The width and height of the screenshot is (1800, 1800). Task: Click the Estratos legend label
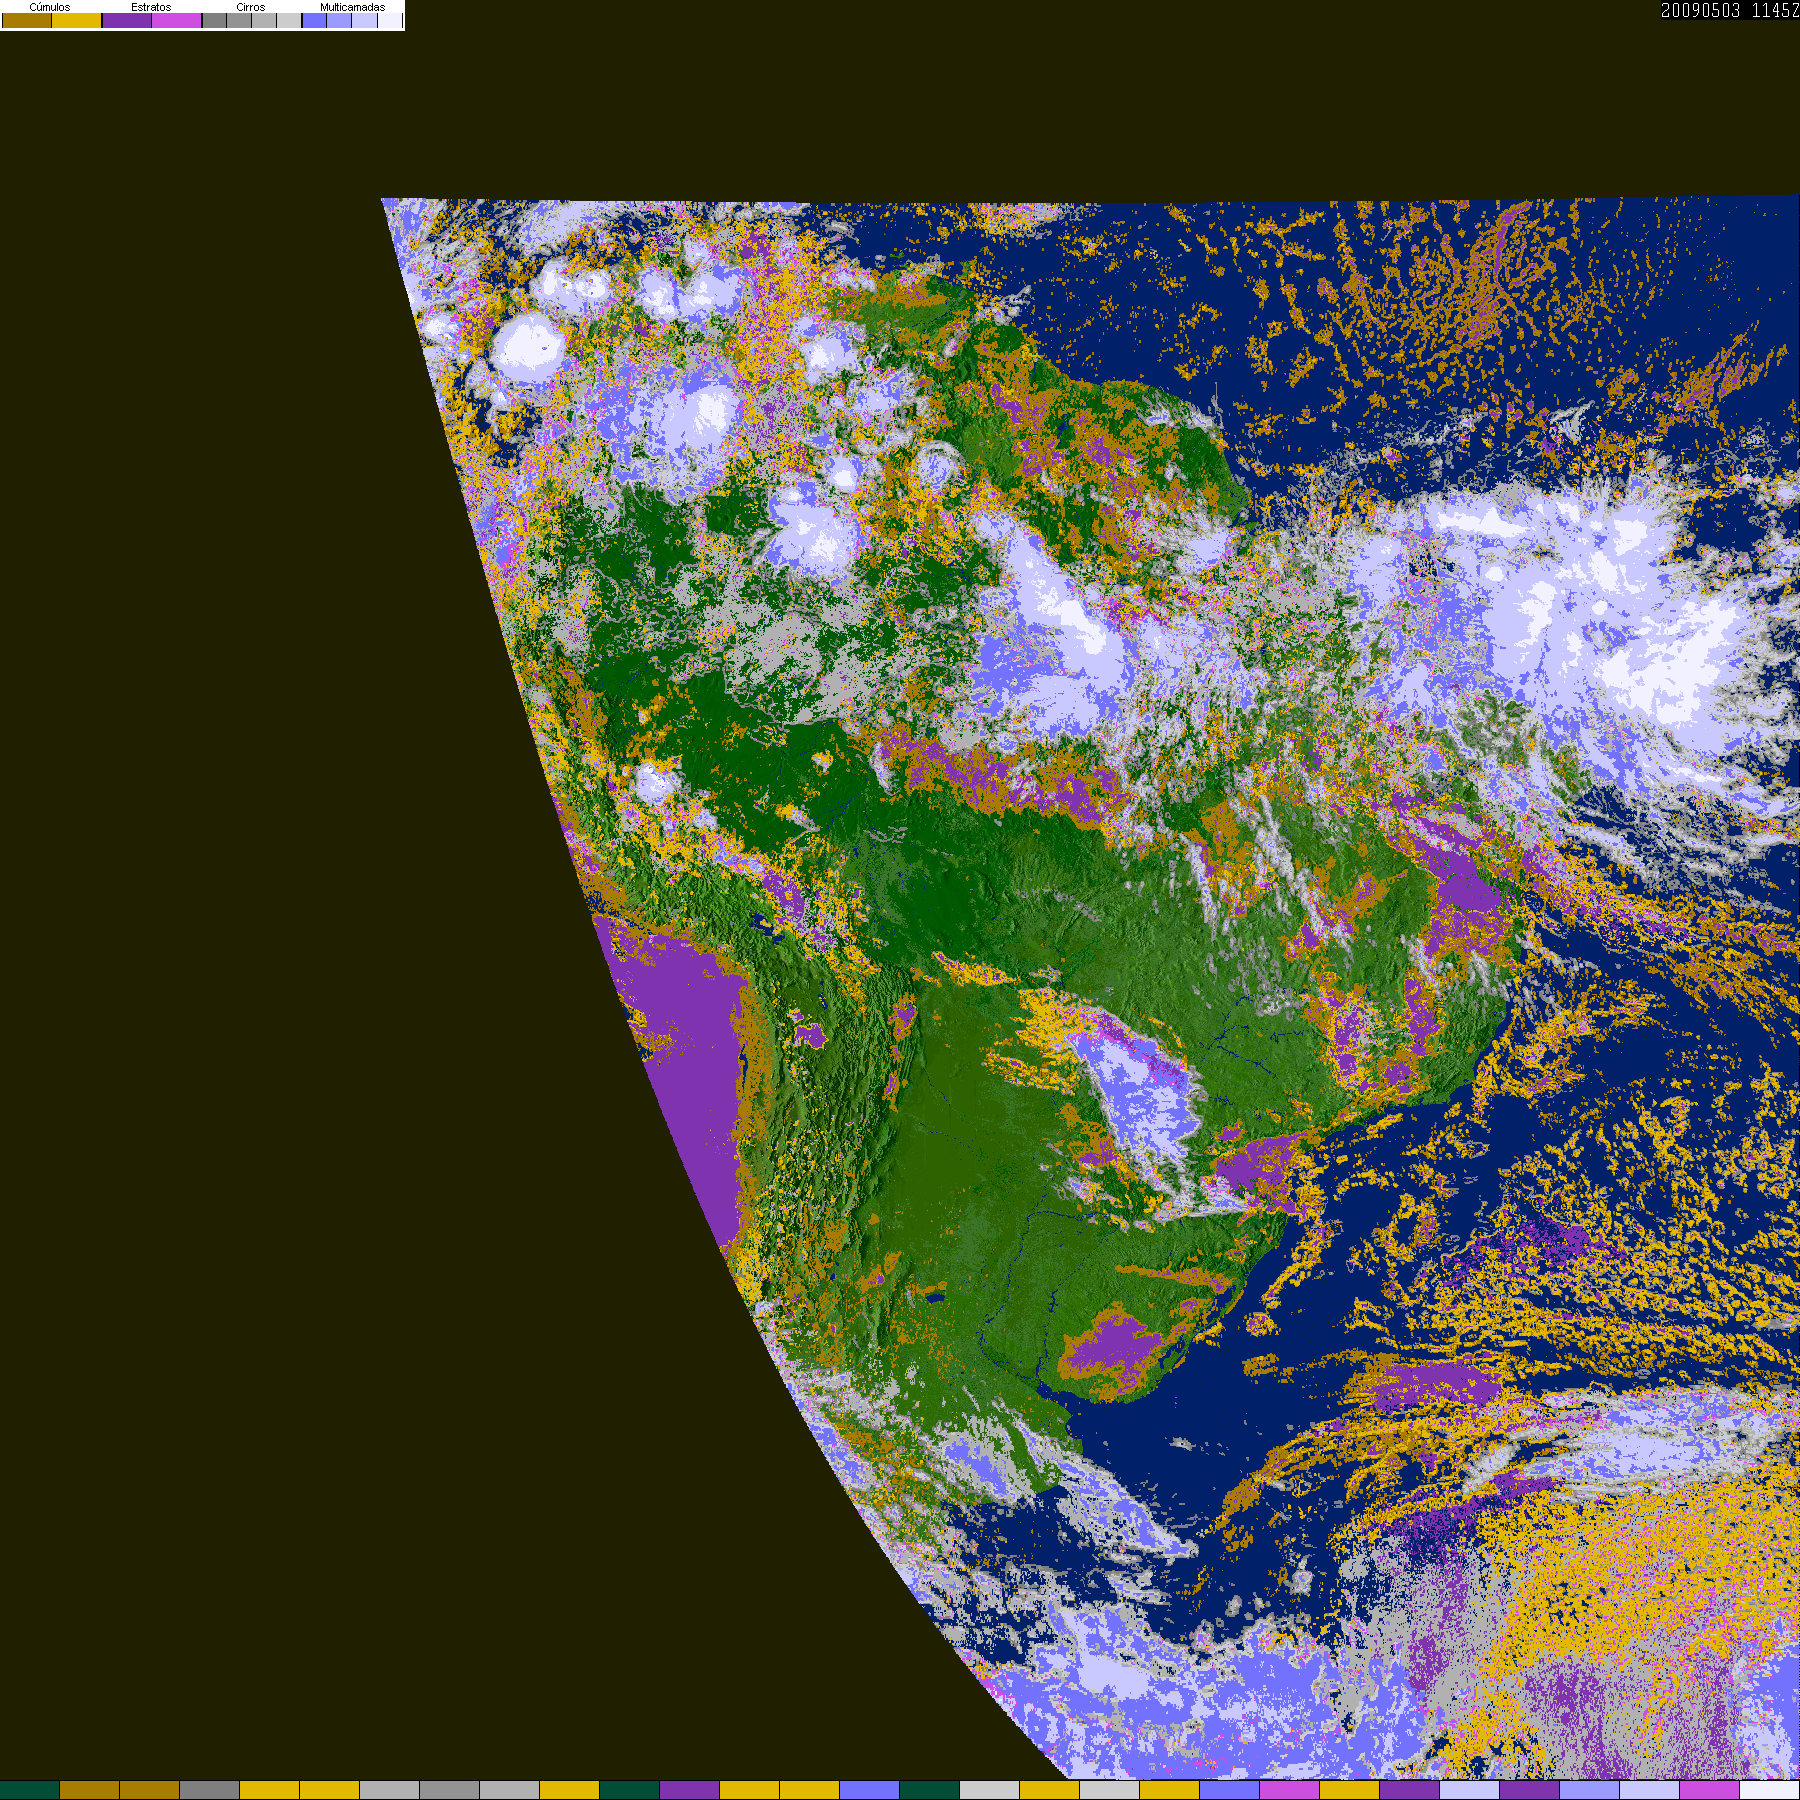click(x=151, y=7)
